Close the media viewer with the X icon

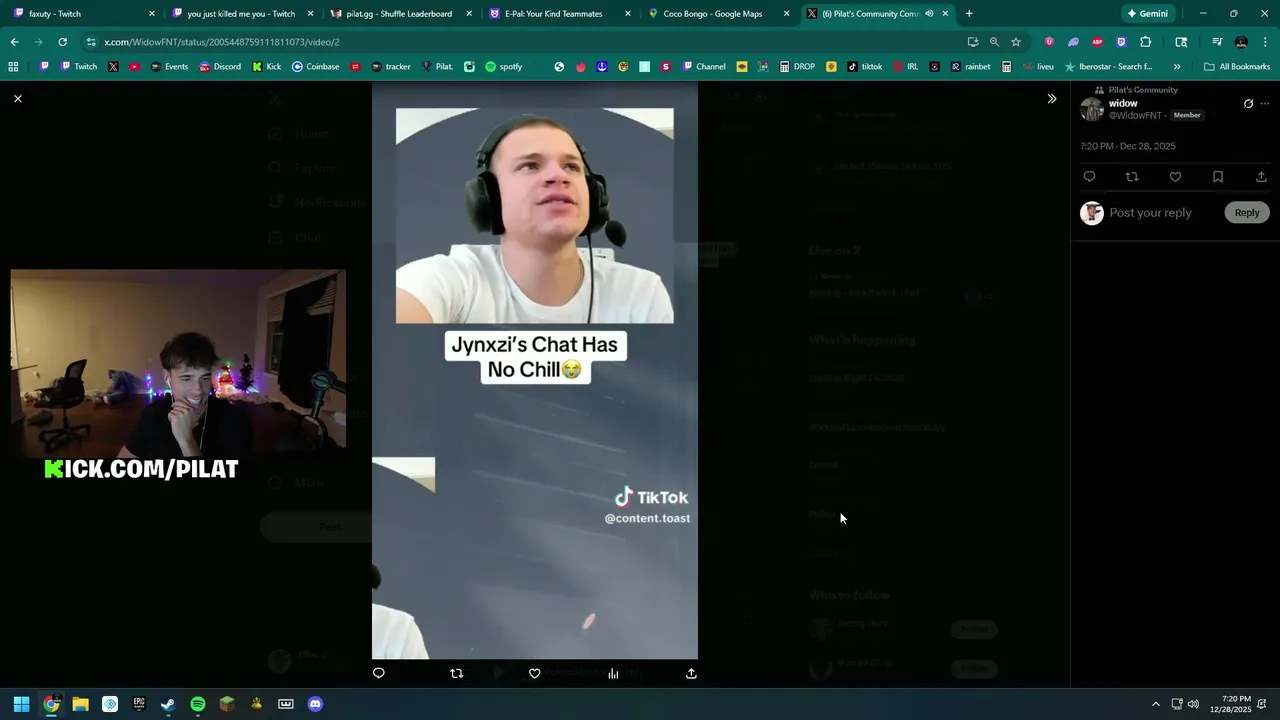point(17,99)
